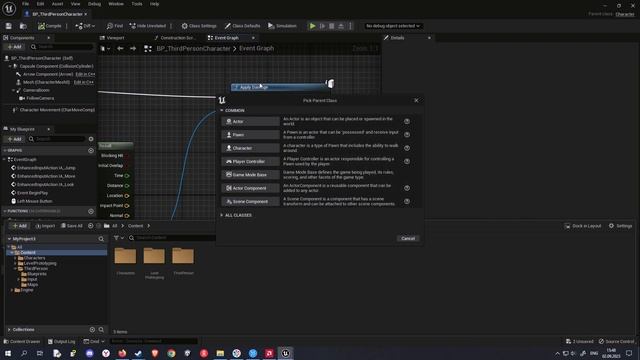Click Add in the My Blueprint panel
Screen dimensions: 640x360
[14, 139]
